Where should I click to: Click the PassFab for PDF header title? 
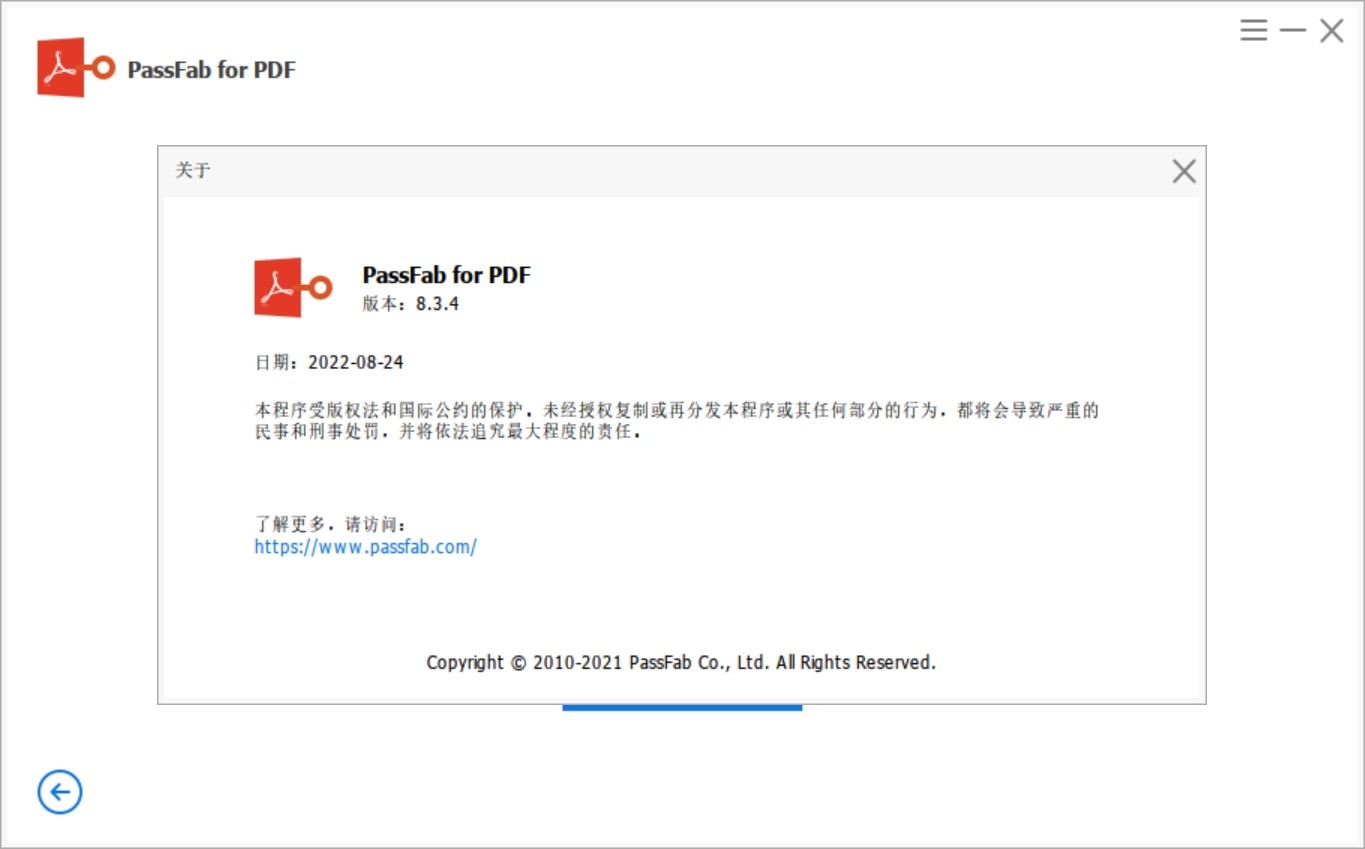tap(212, 69)
